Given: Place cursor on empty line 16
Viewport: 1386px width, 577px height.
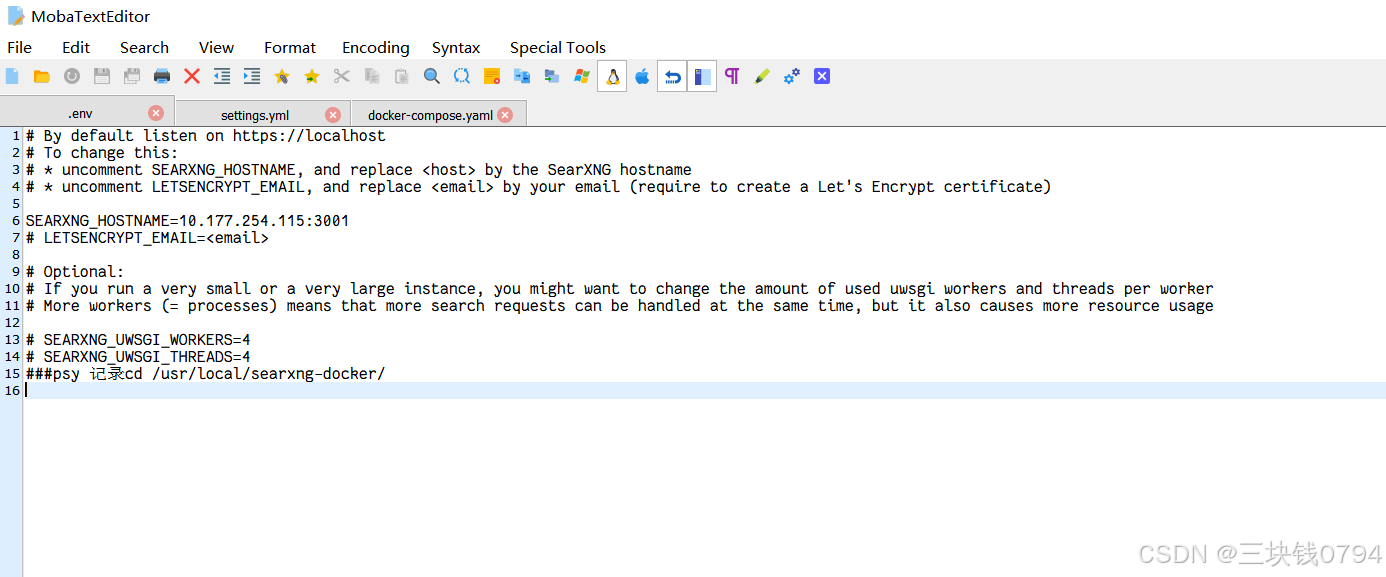Looking at the screenshot, I should 704,390.
